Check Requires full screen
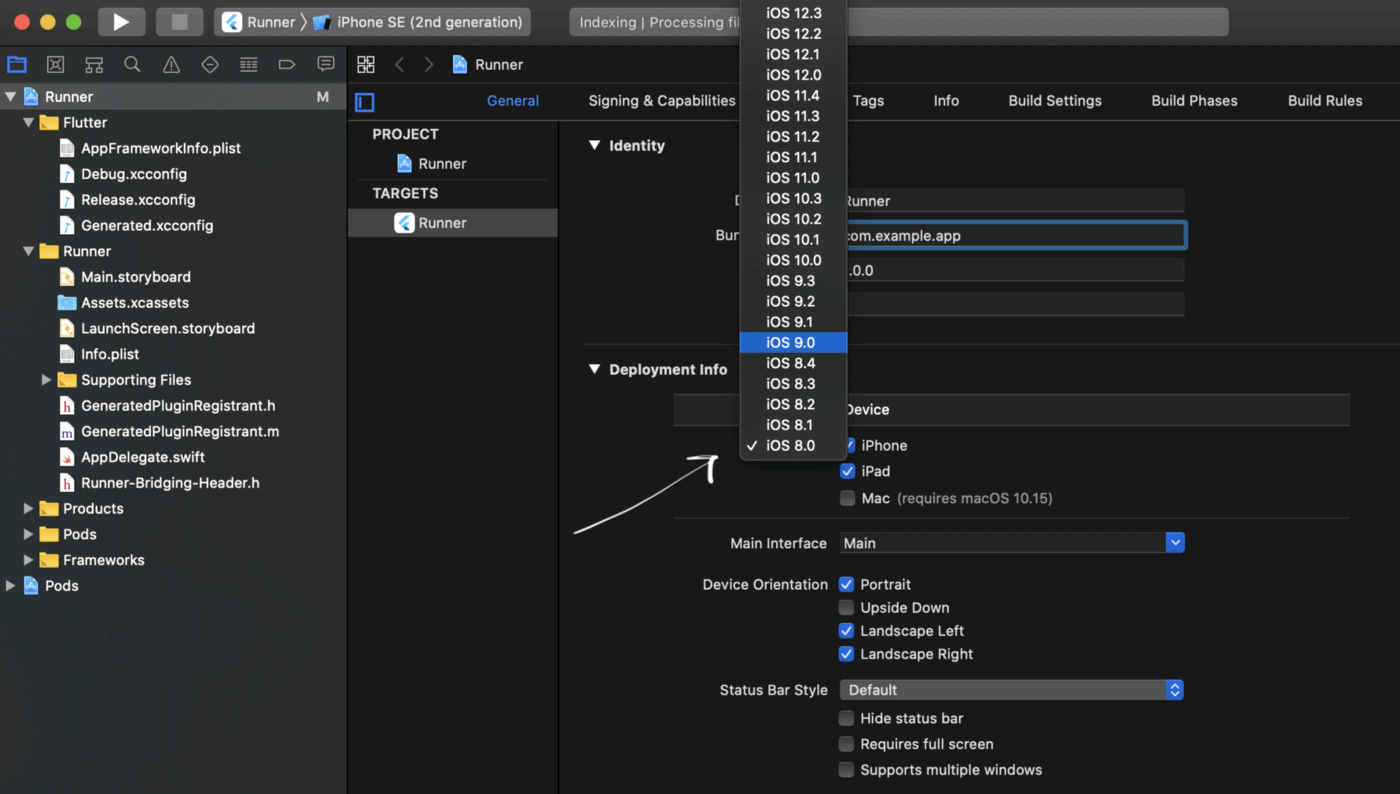1400x794 pixels. 847,744
